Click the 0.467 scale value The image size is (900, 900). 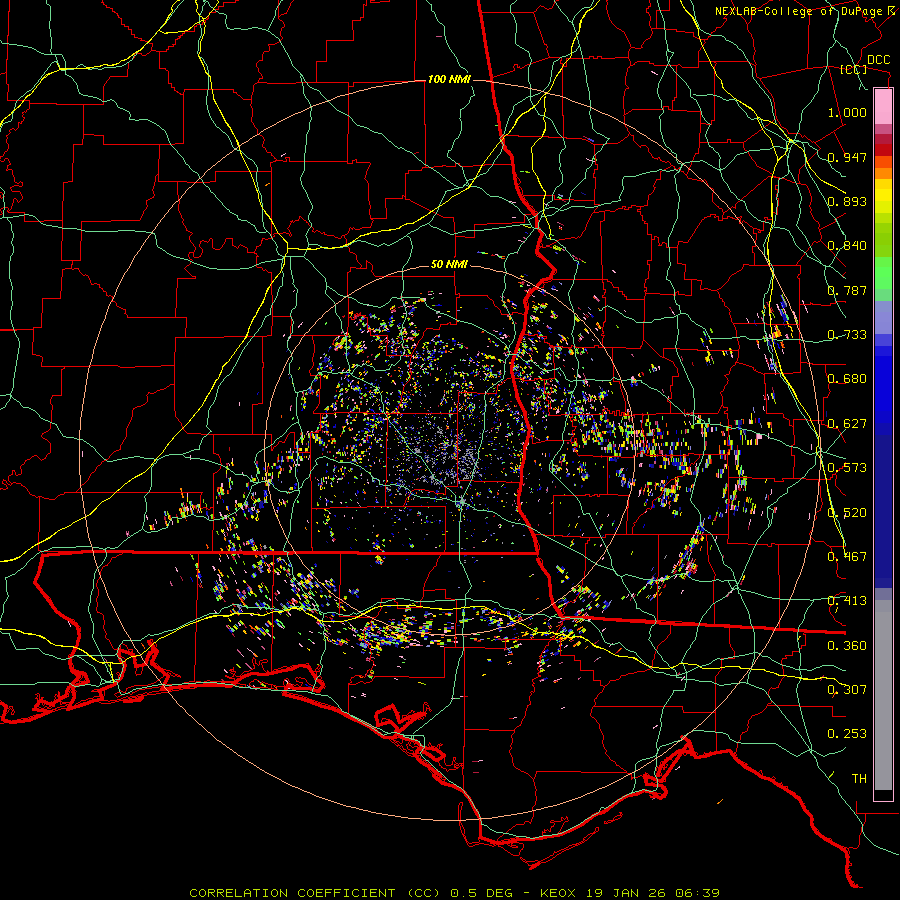point(847,557)
